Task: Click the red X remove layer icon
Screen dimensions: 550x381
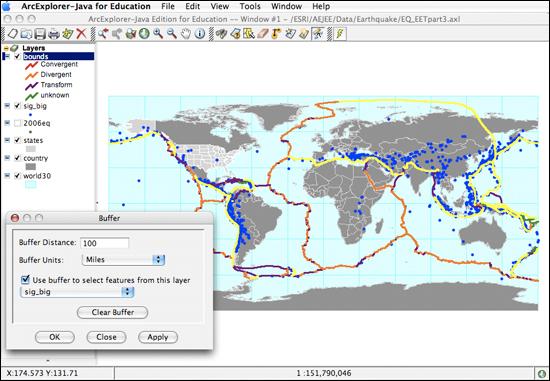Action: [x=81, y=34]
